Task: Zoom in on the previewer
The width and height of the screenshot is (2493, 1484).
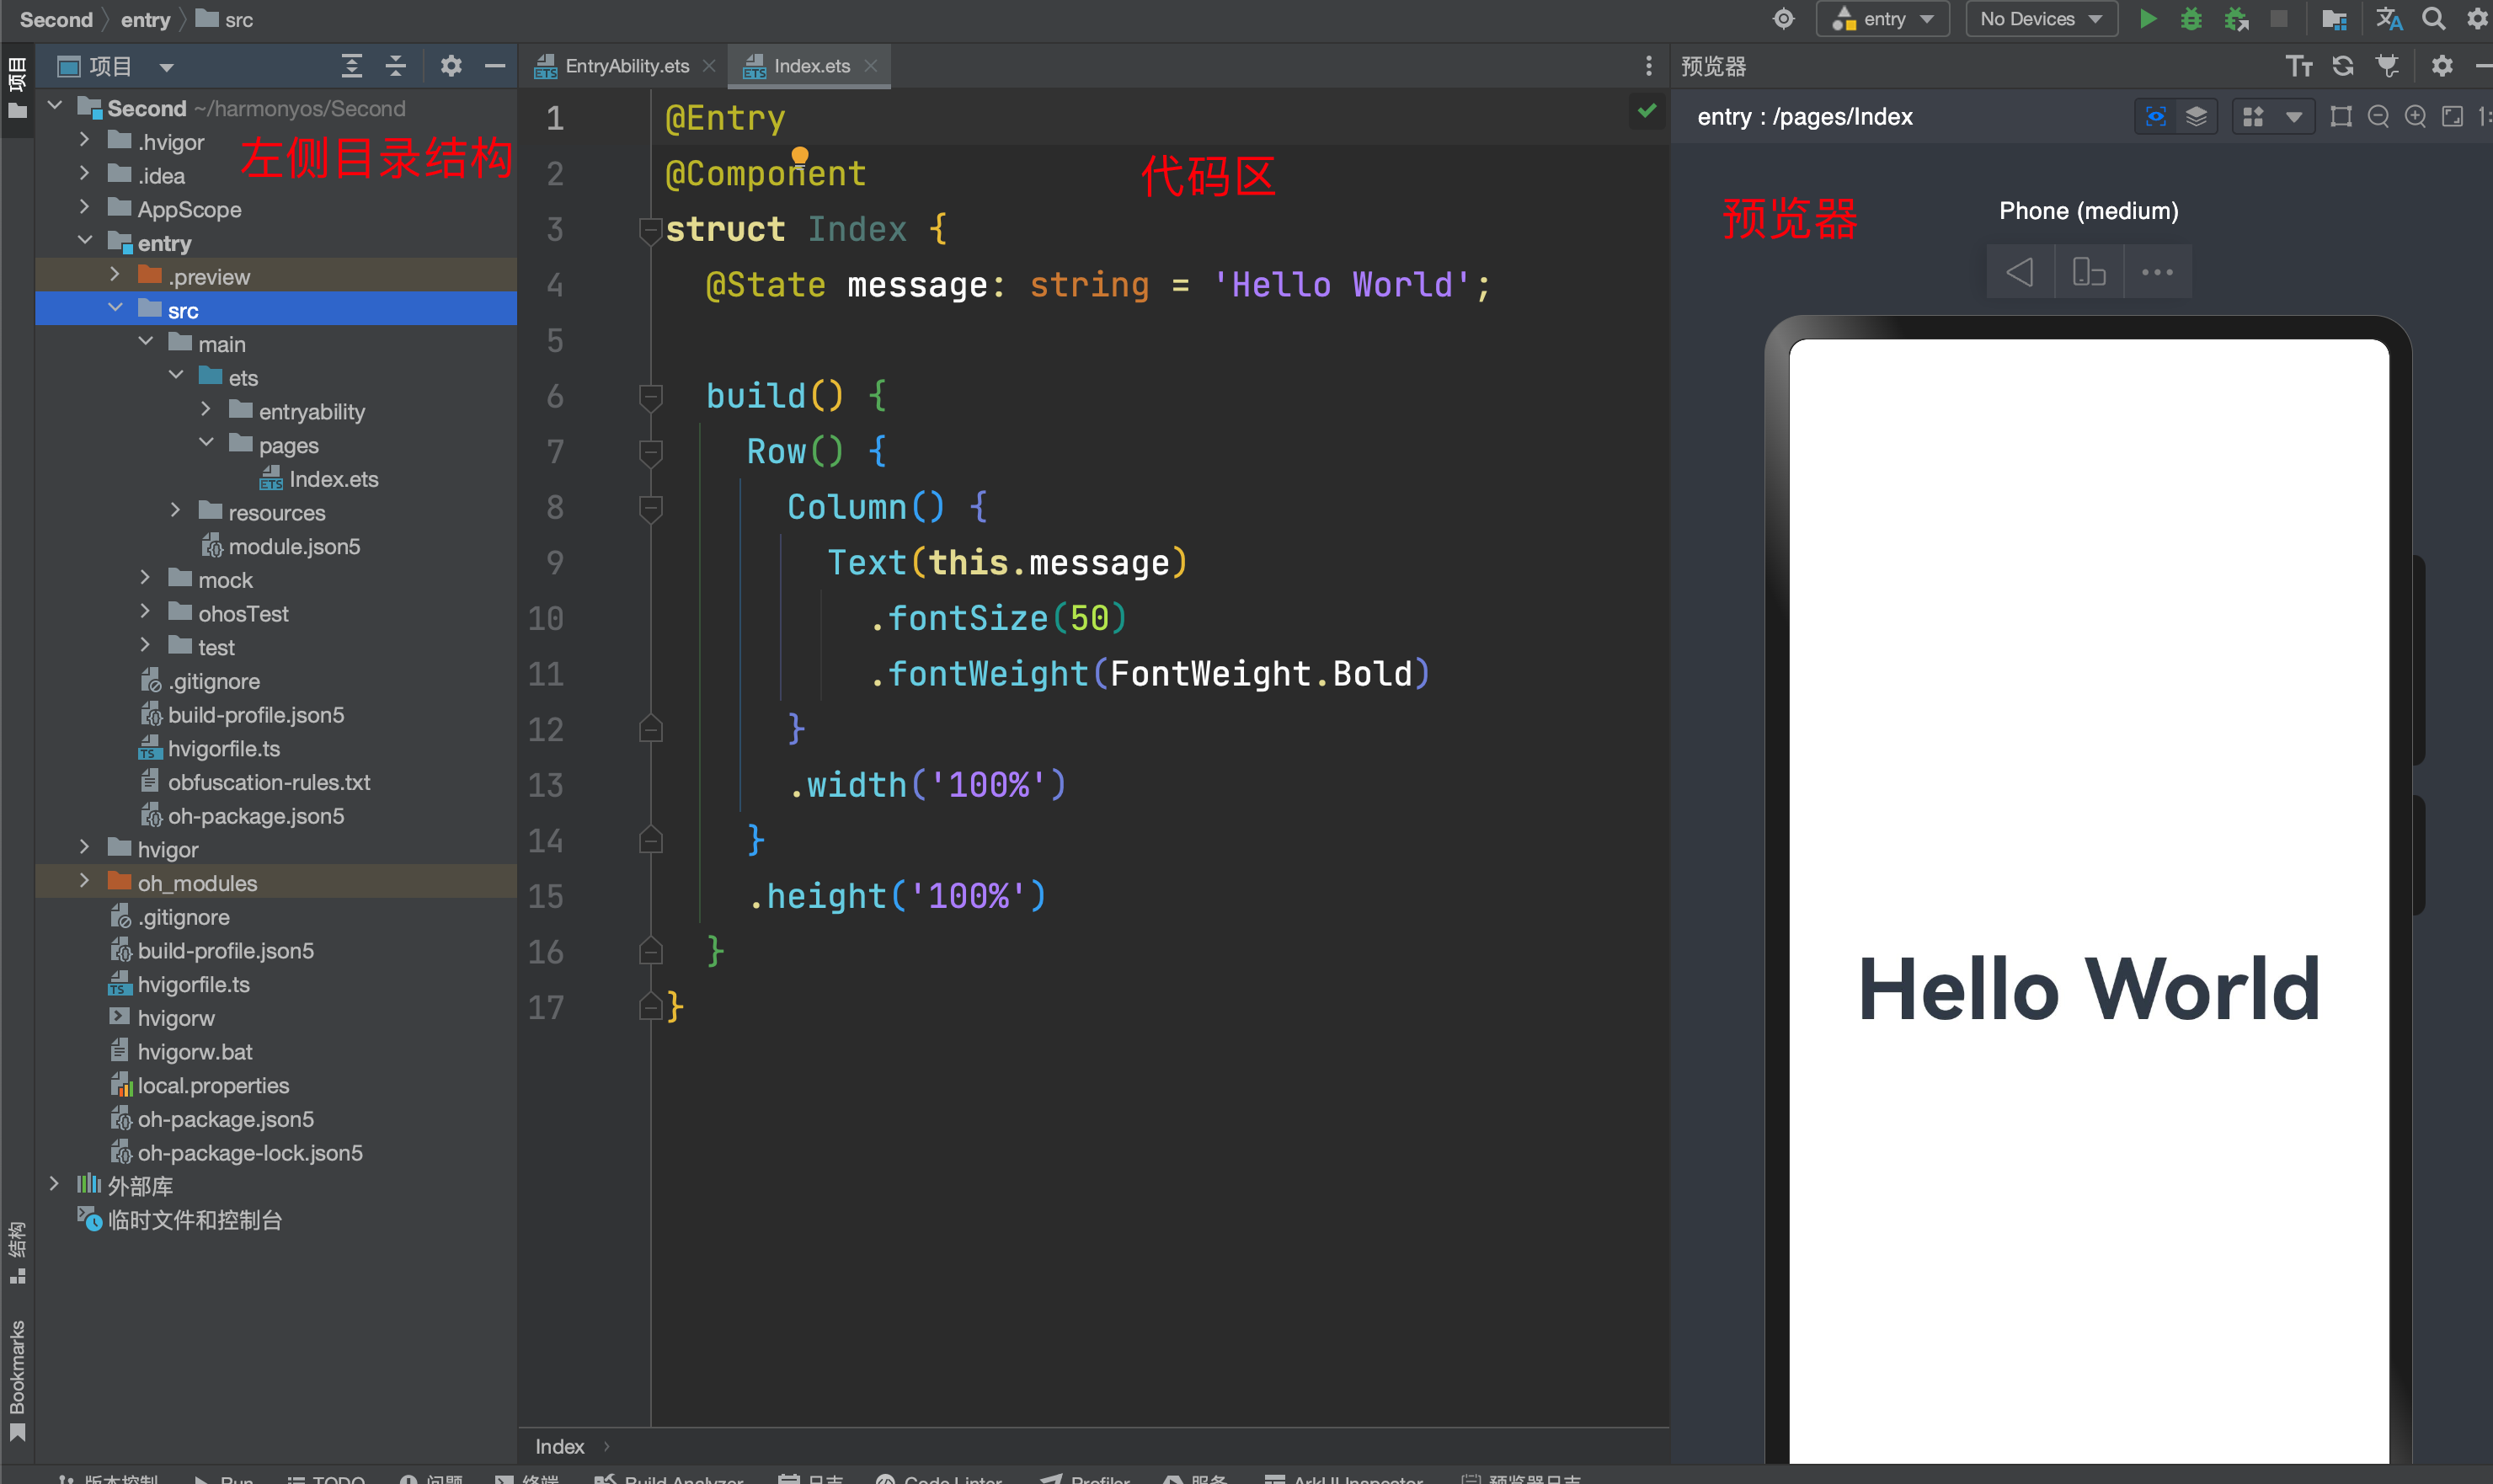Action: click(x=2415, y=117)
